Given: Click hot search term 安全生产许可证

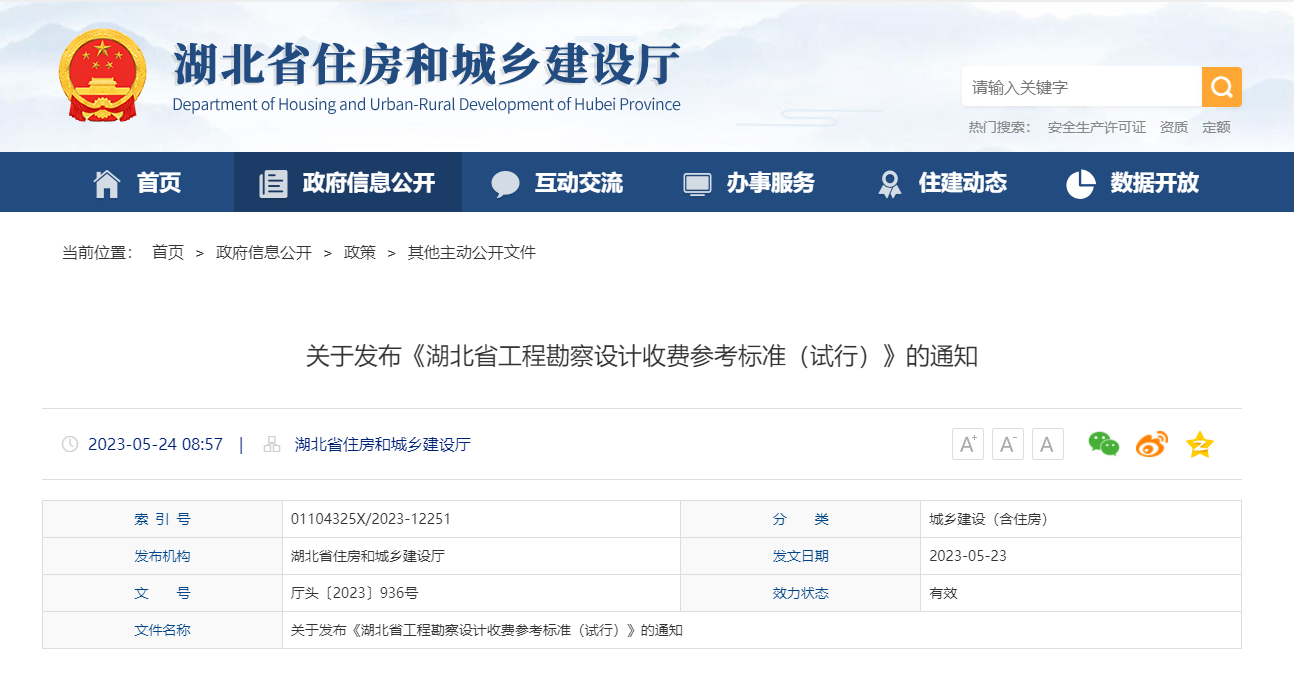Looking at the screenshot, I should [x=1097, y=127].
